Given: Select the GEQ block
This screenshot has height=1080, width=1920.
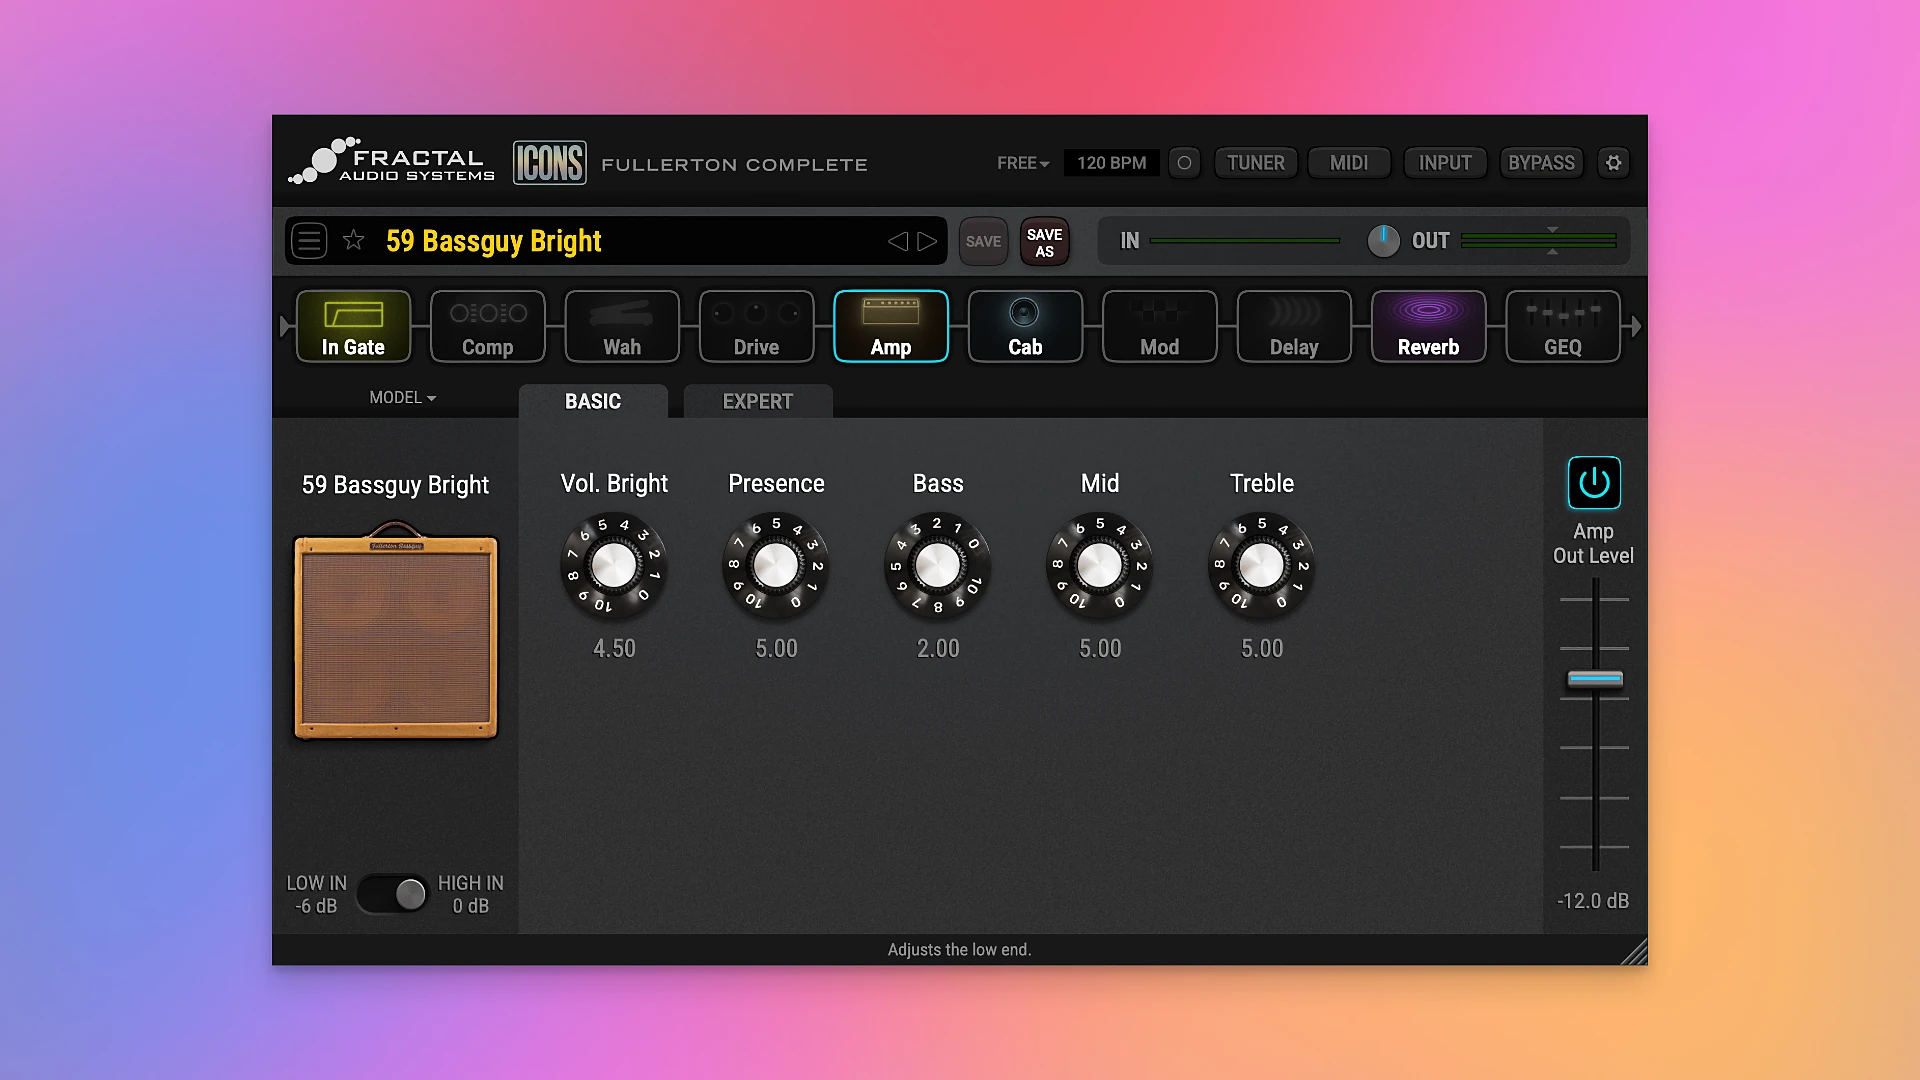Looking at the screenshot, I should [1562, 326].
